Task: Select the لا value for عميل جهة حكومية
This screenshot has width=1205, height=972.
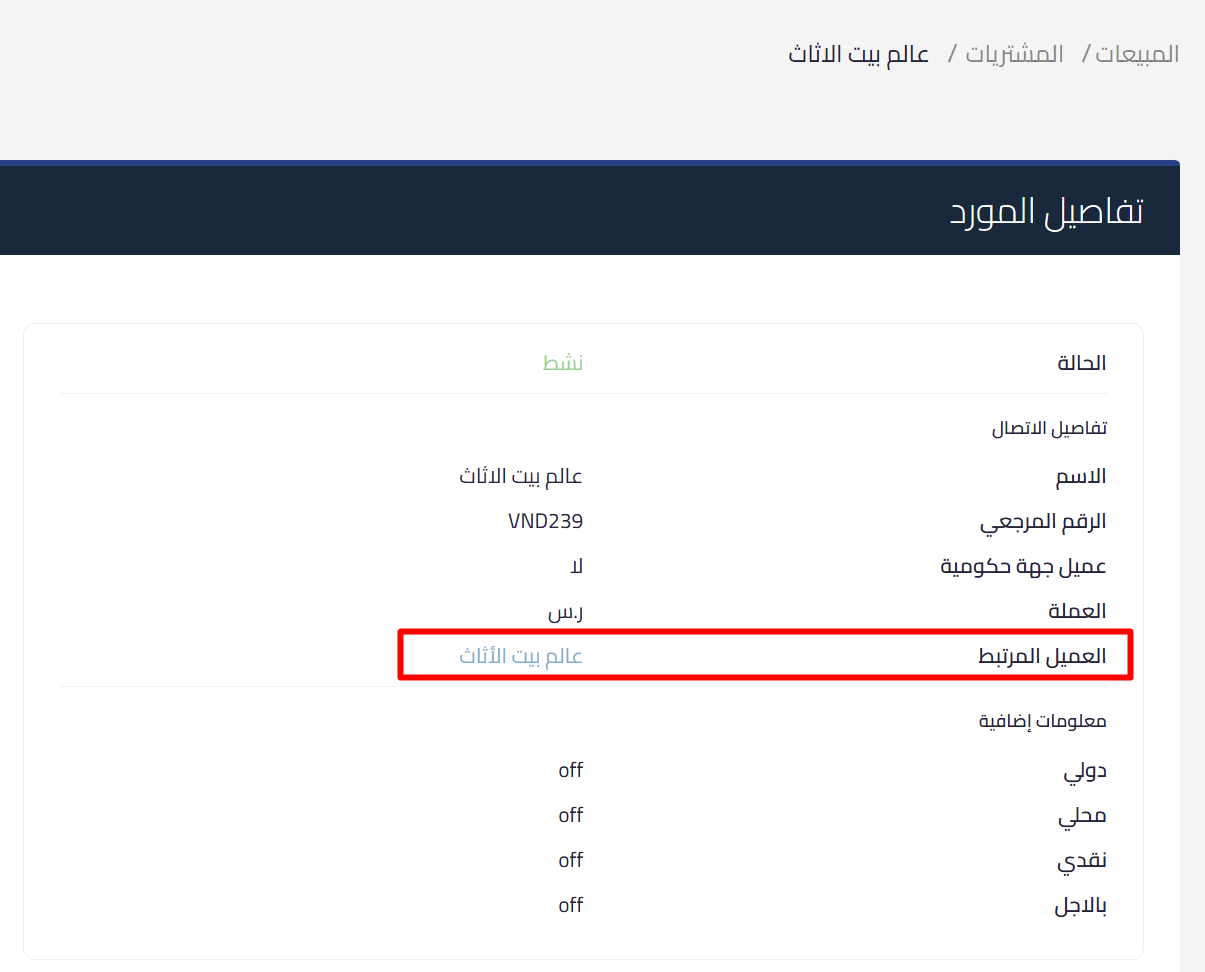Action: [x=577, y=566]
